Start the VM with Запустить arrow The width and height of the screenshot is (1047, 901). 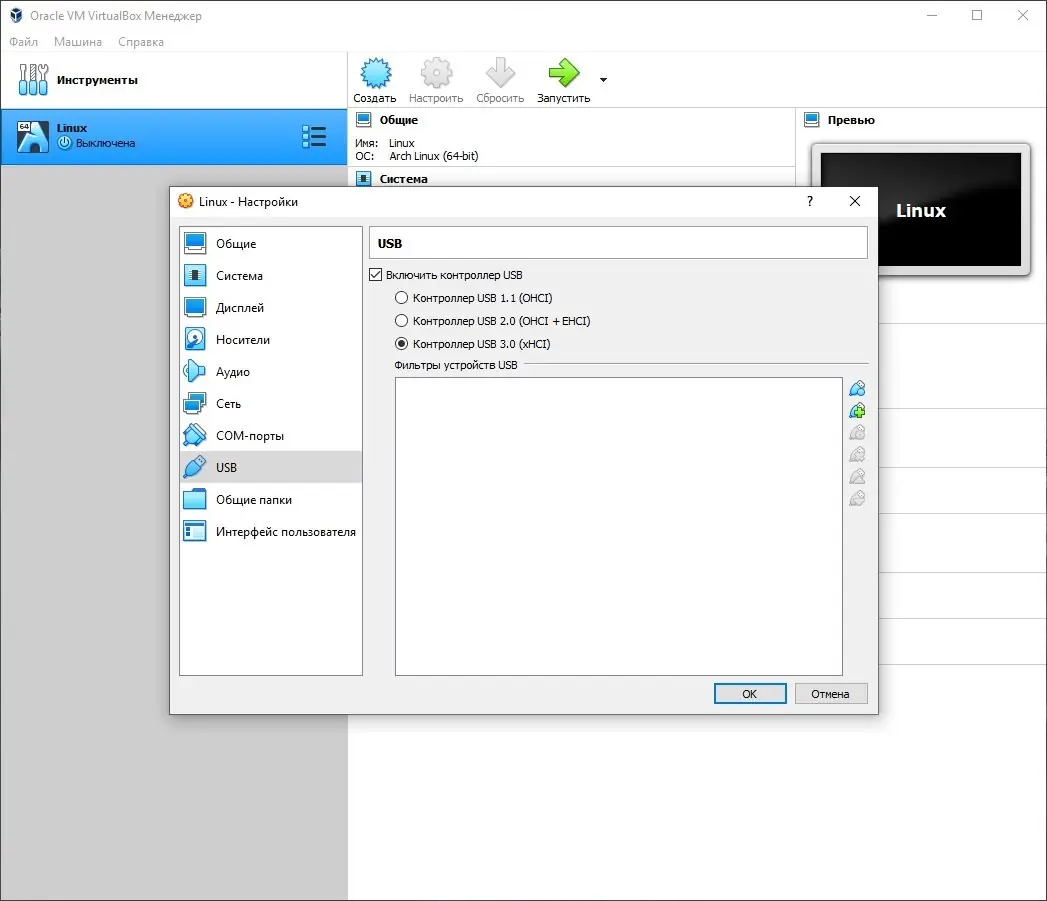564,80
